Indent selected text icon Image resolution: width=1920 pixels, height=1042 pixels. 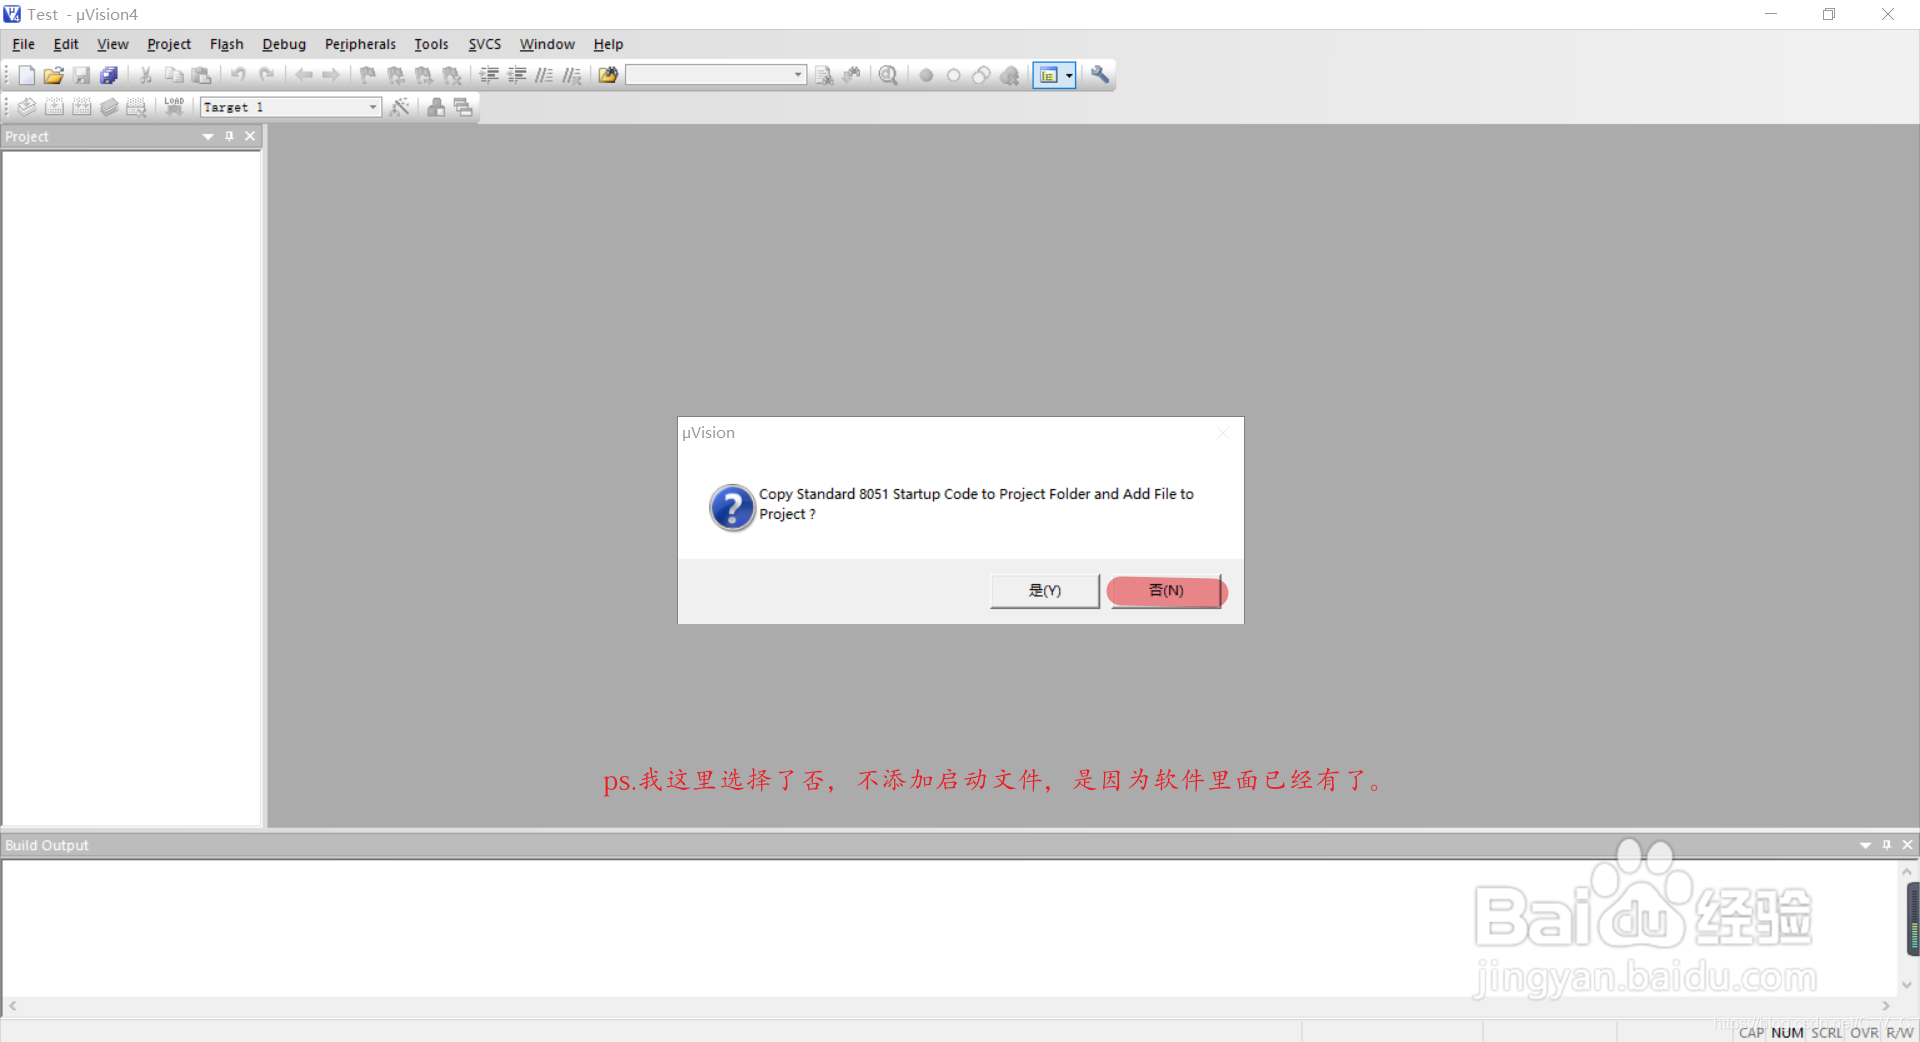(x=489, y=75)
